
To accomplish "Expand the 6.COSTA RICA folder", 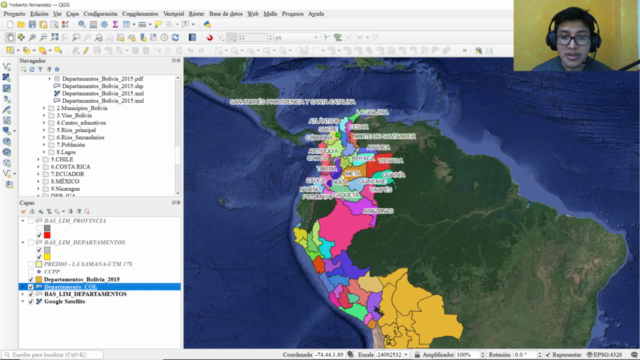I will click(38, 167).
